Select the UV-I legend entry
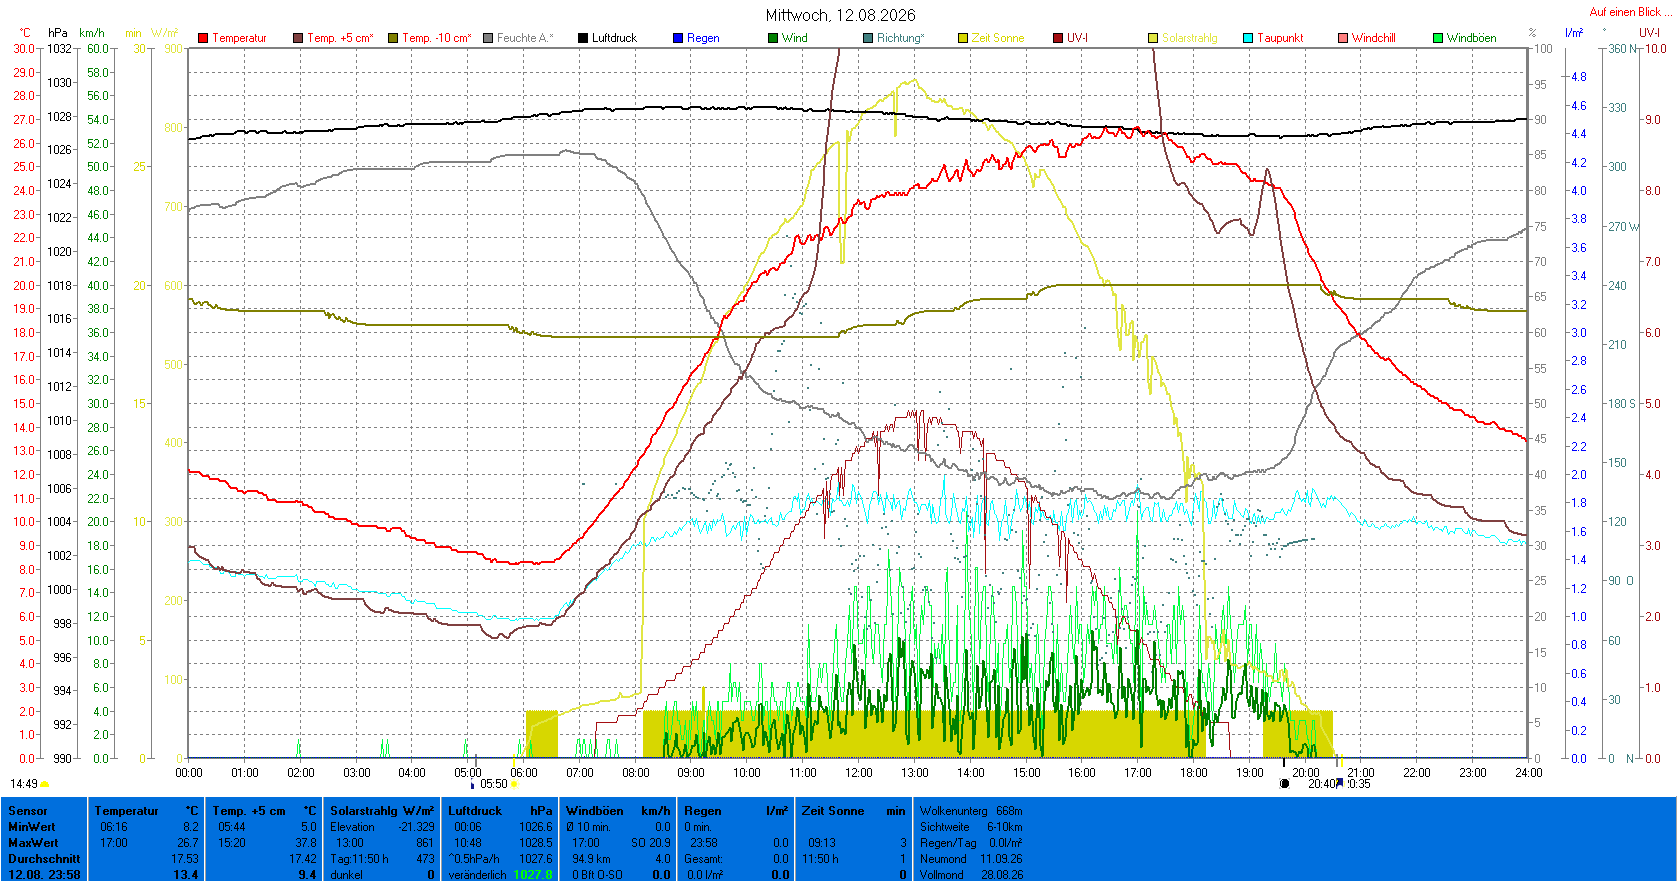 (1071, 38)
